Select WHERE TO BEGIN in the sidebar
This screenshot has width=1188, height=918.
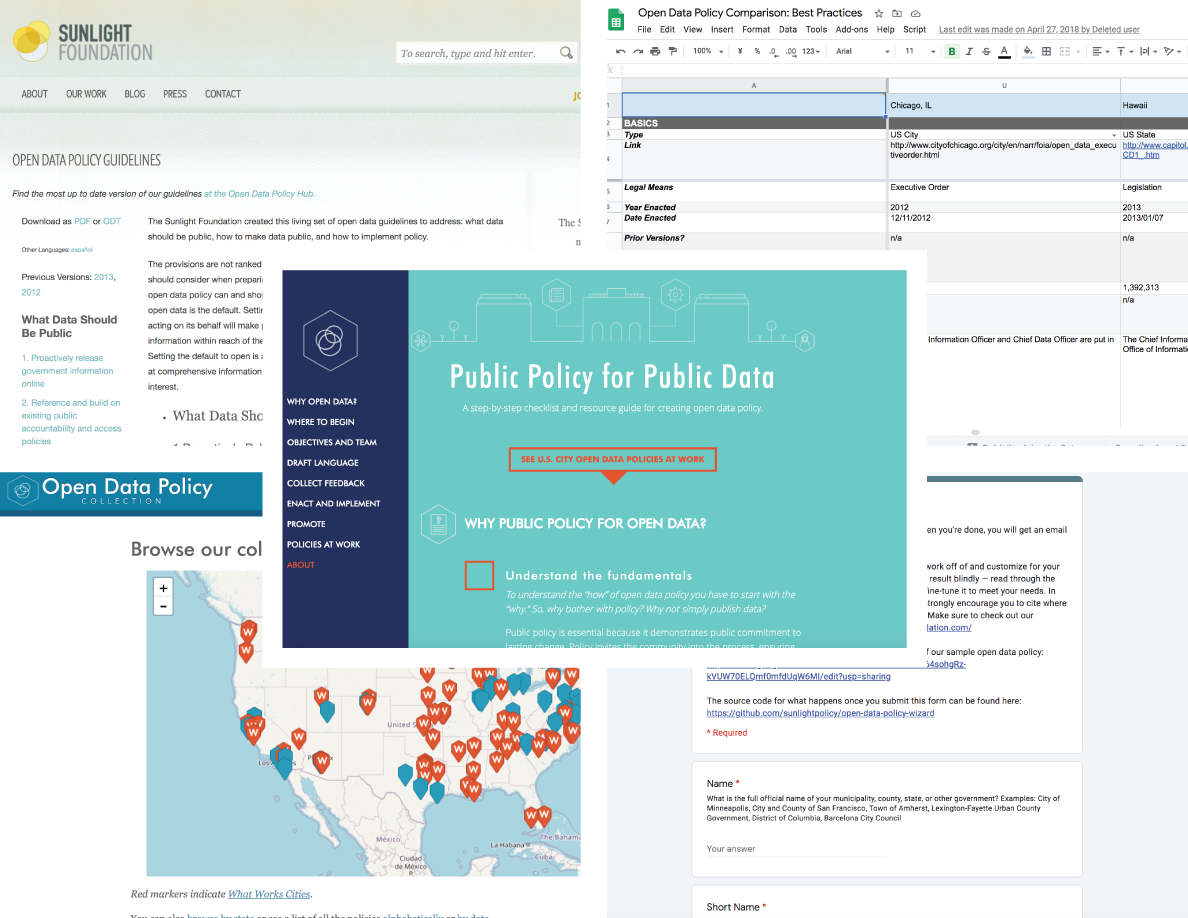click(320, 422)
